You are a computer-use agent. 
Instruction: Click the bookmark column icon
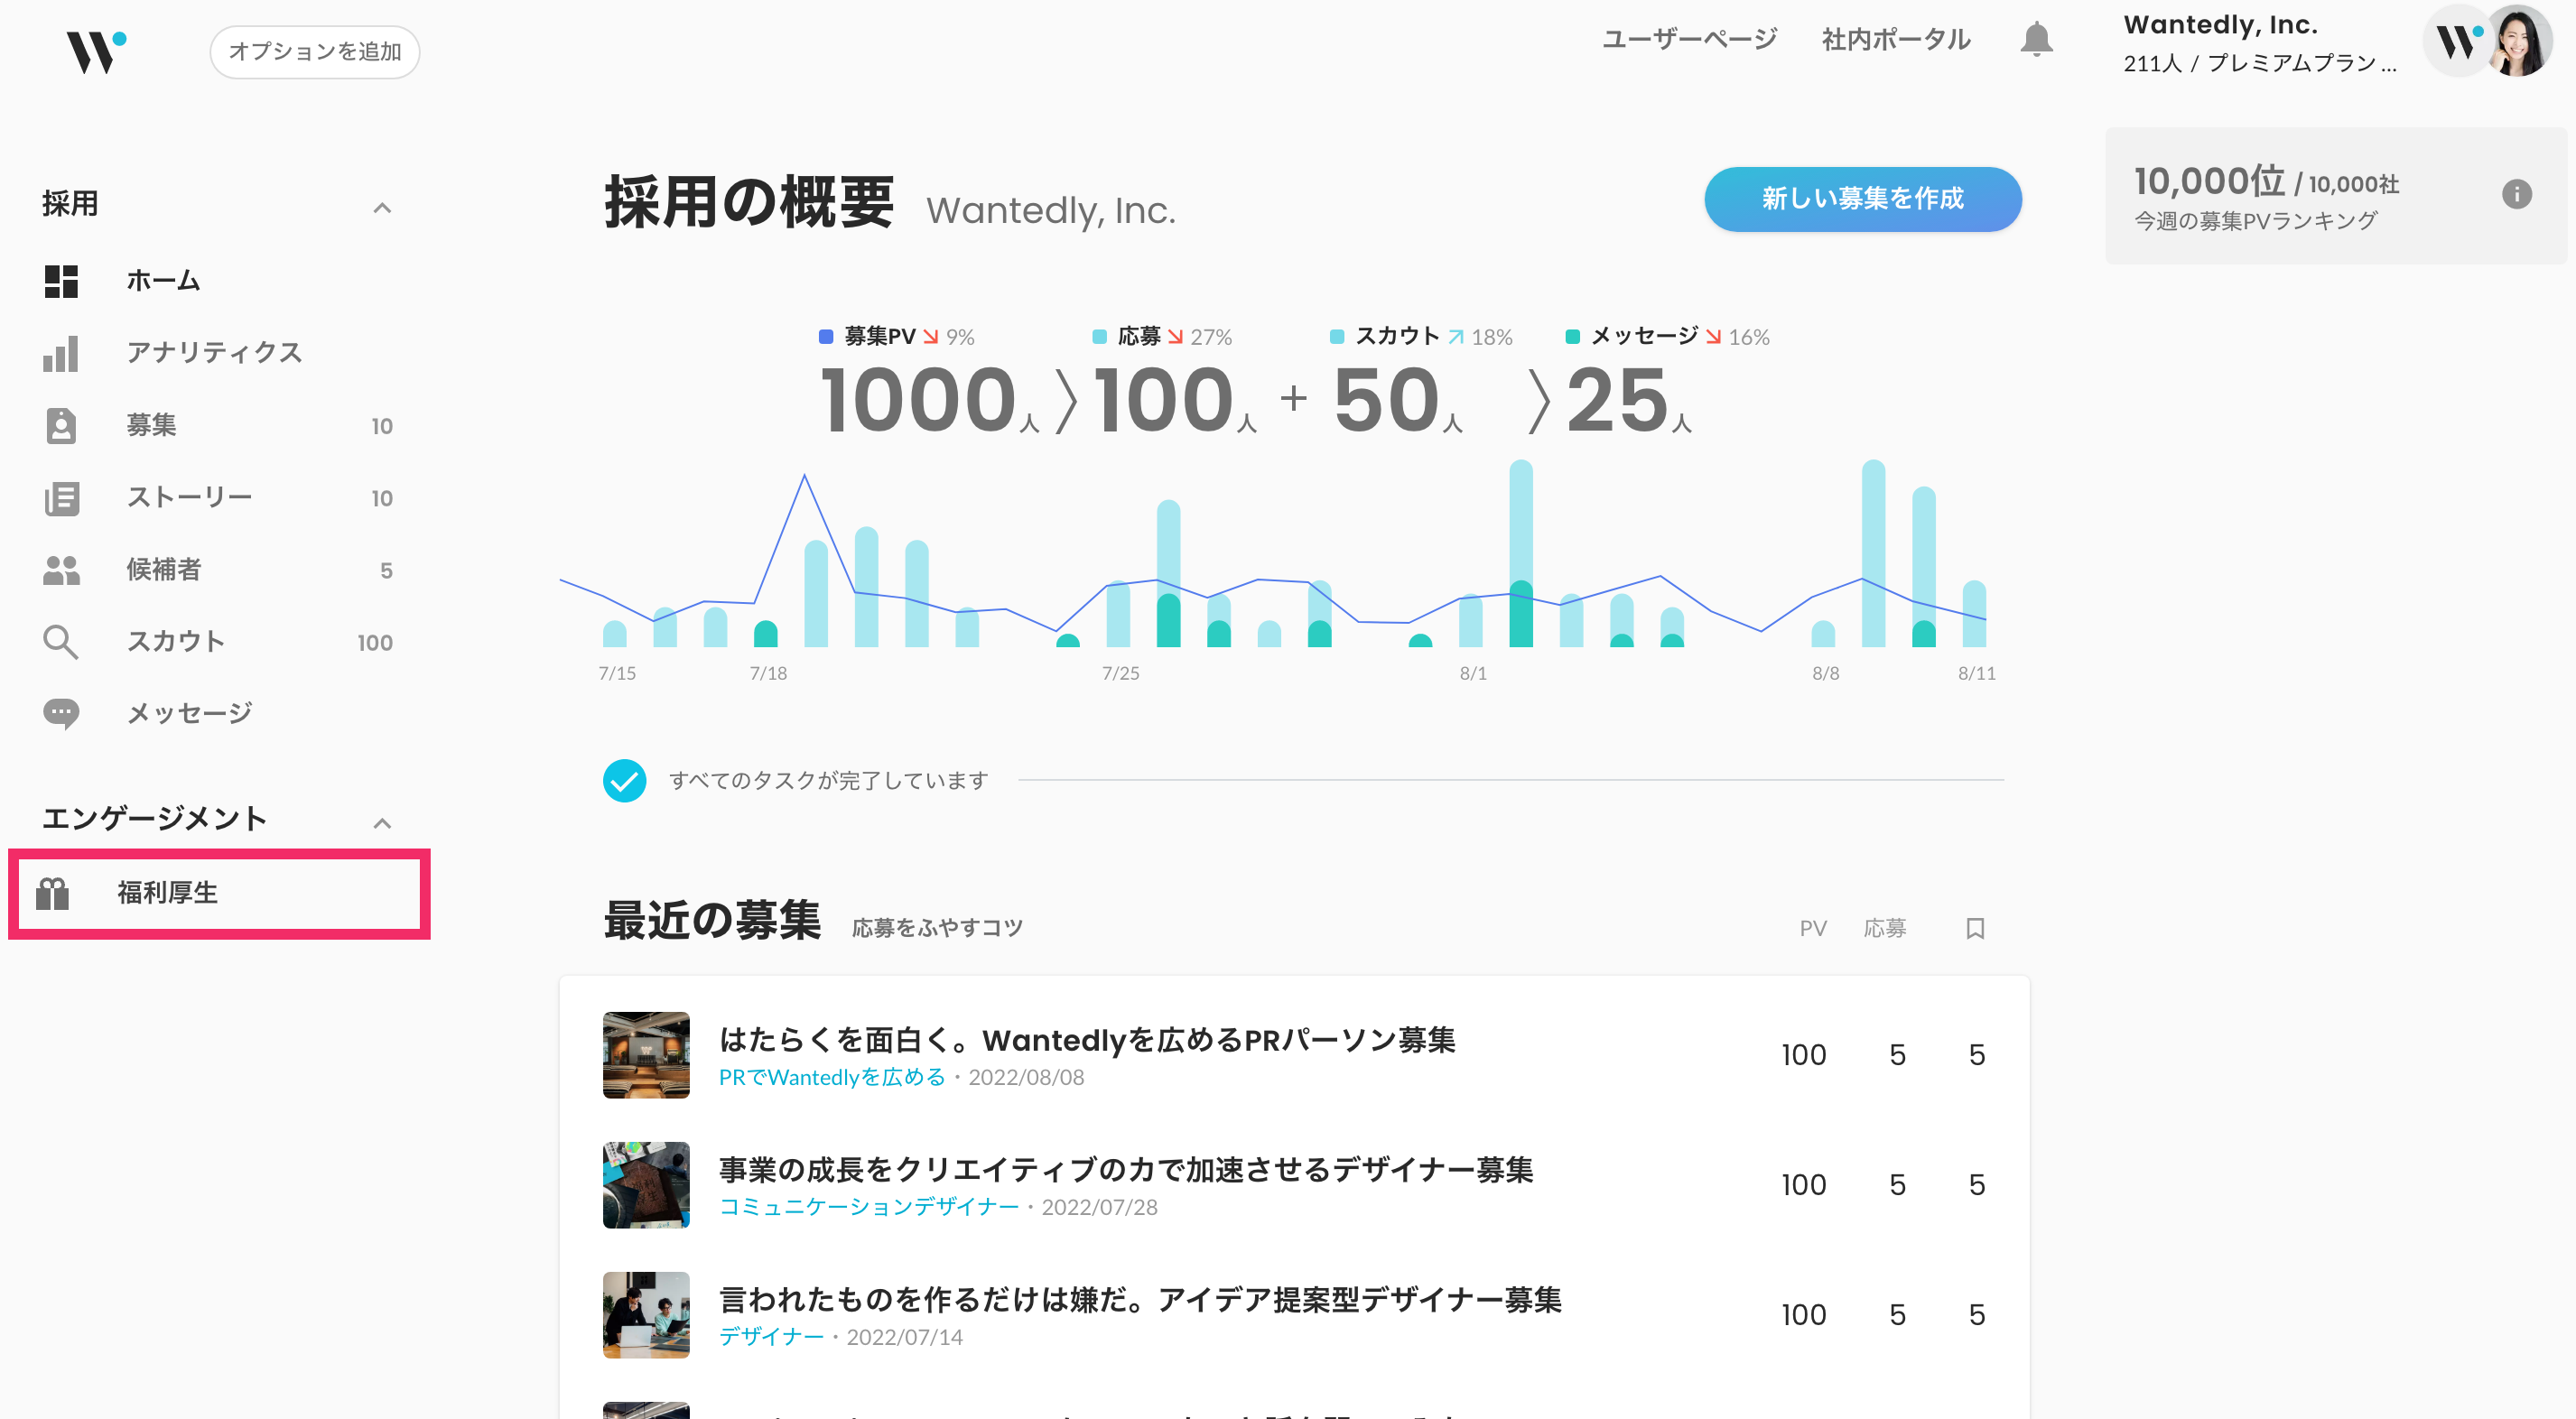[x=1975, y=928]
